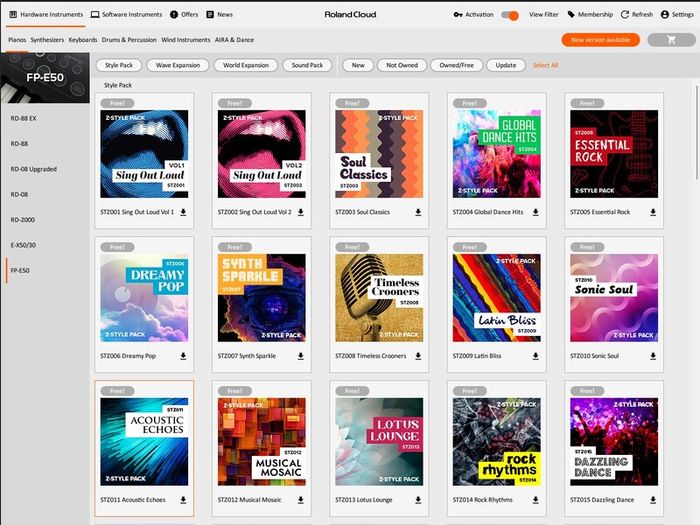
Task: Download STZ009 Latin Bliss pack
Action: (535, 356)
